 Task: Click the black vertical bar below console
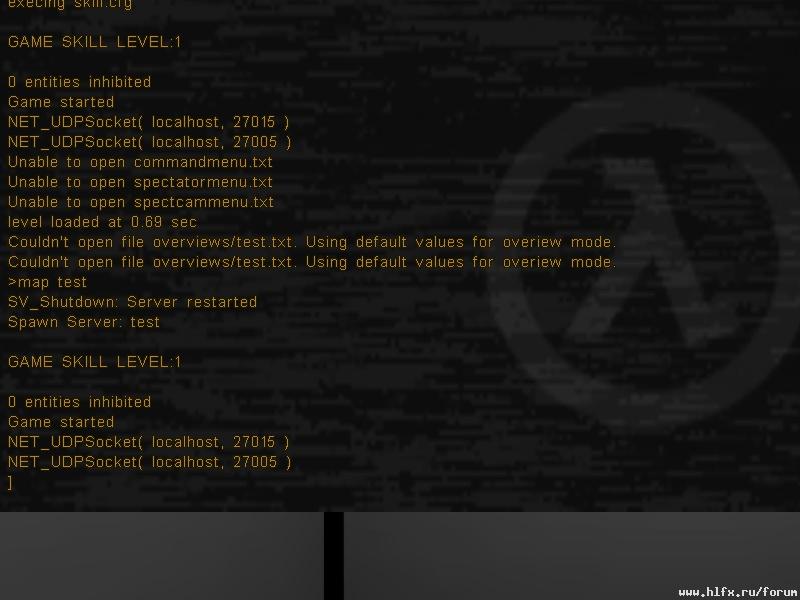point(333,555)
